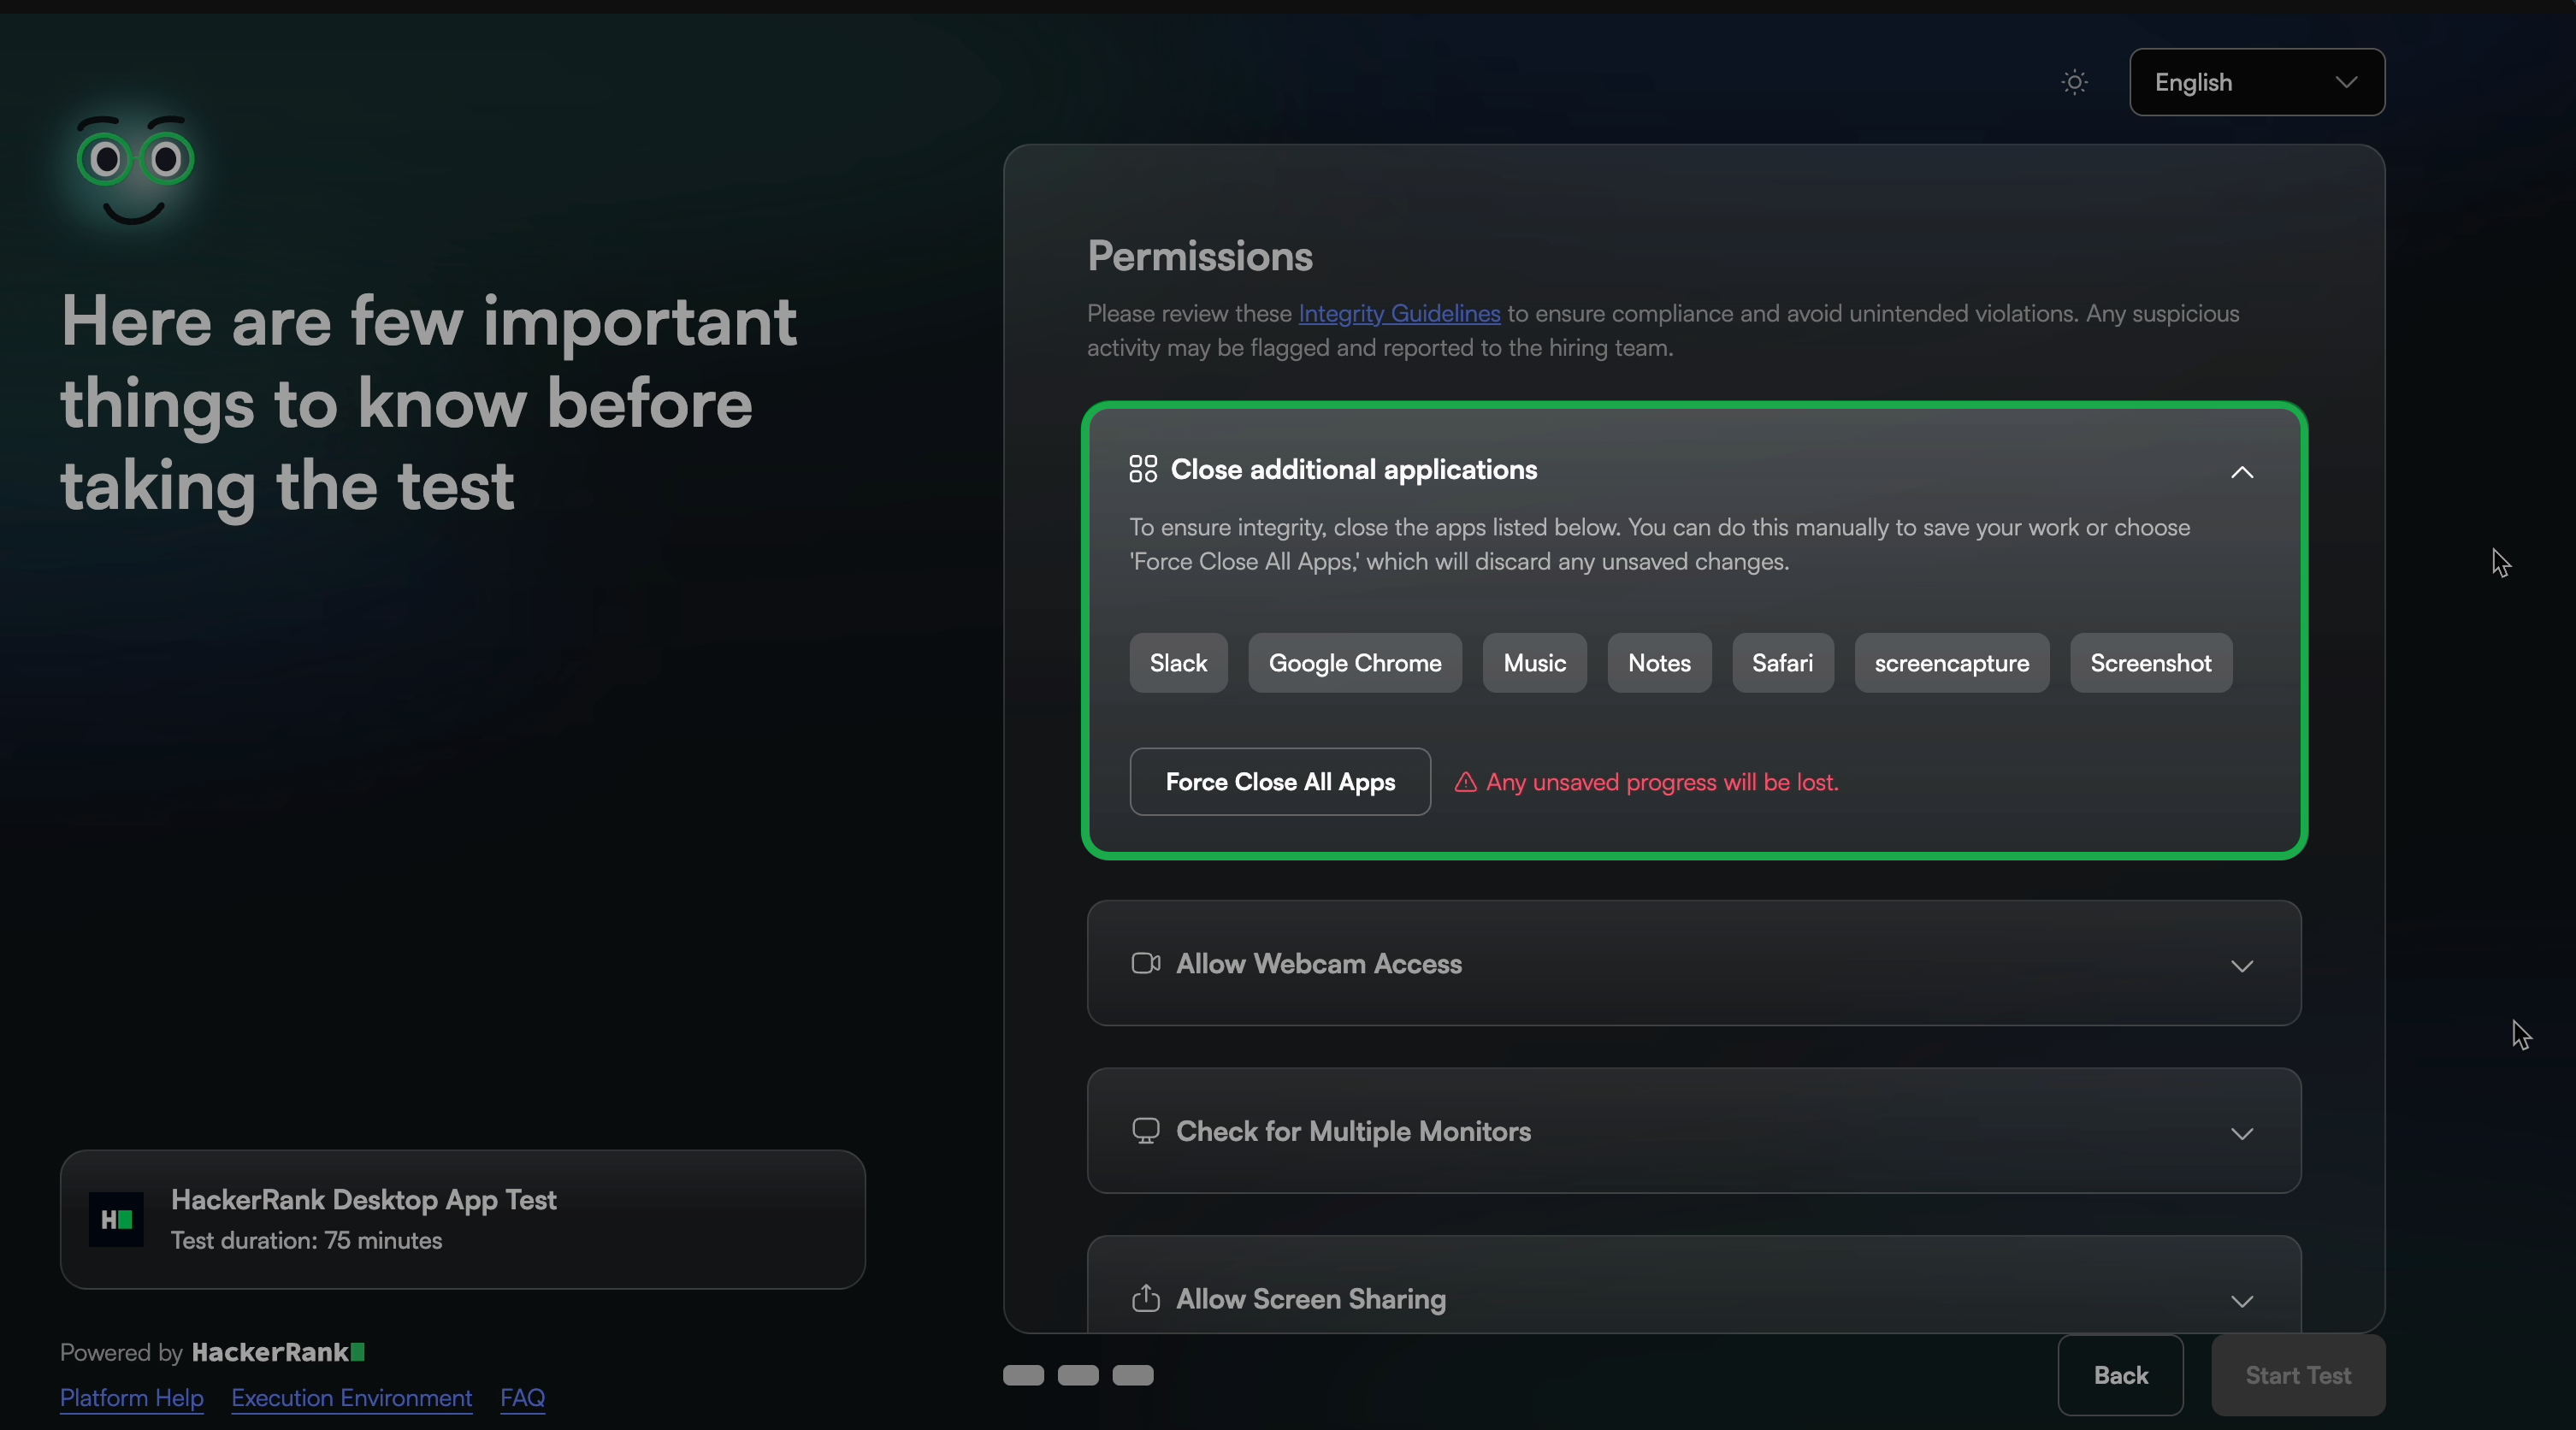The width and height of the screenshot is (2576, 1430).
Task: Click the monitor icon in Check for Multiple Monitors
Action: (x=1146, y=1131)
